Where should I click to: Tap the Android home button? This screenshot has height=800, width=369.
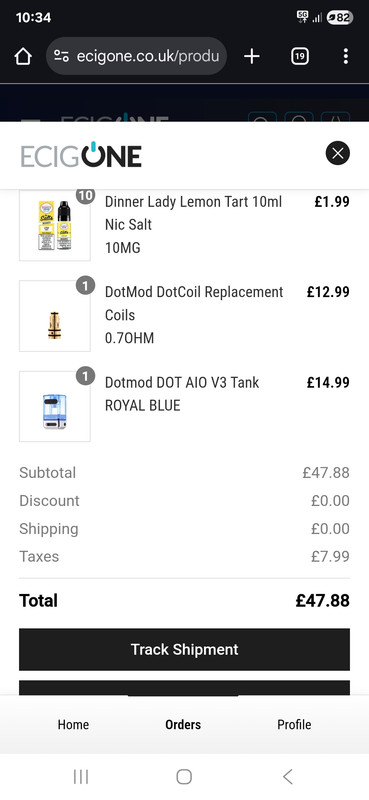point(184,777)
